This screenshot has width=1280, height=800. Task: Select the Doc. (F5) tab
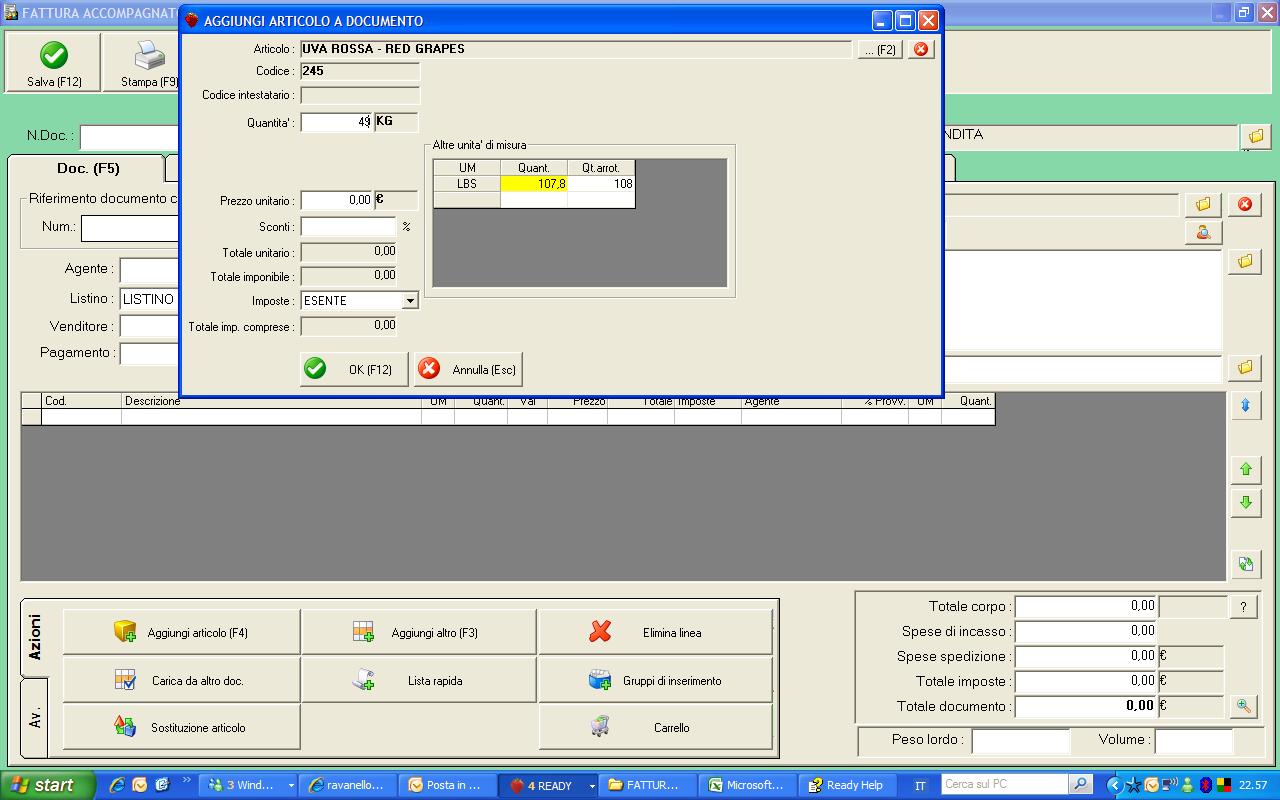(87, 168)
